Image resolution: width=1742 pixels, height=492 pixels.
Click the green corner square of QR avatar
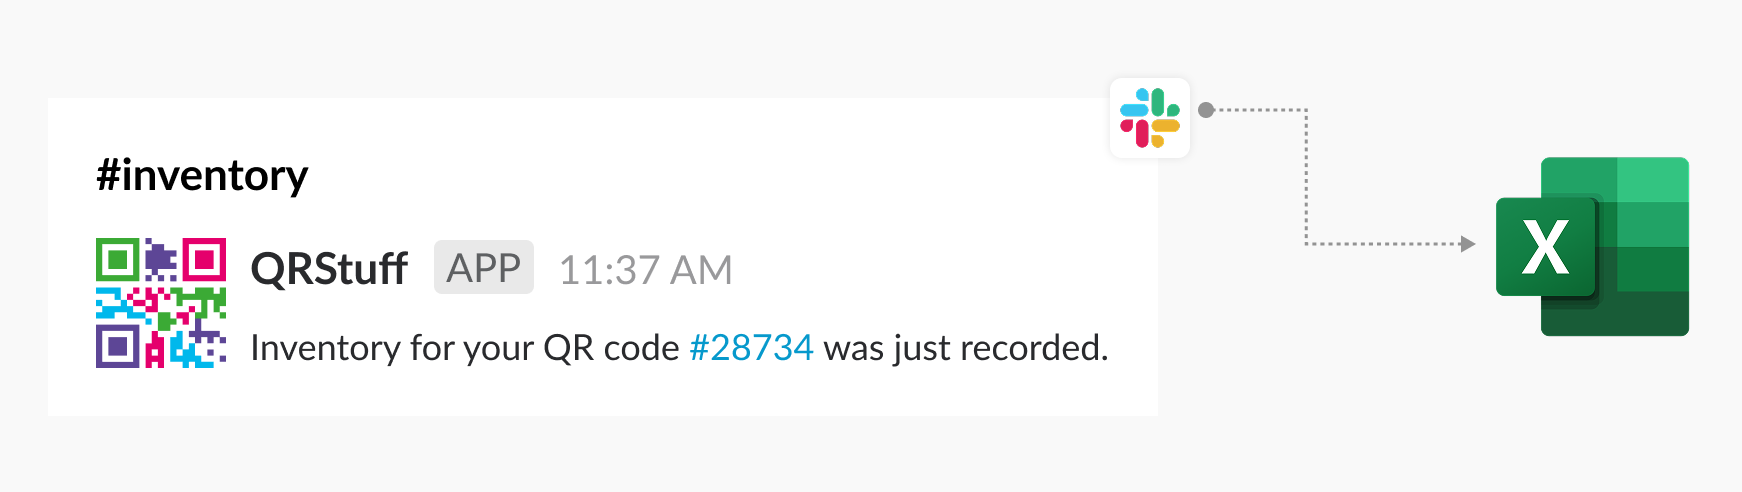117,260
